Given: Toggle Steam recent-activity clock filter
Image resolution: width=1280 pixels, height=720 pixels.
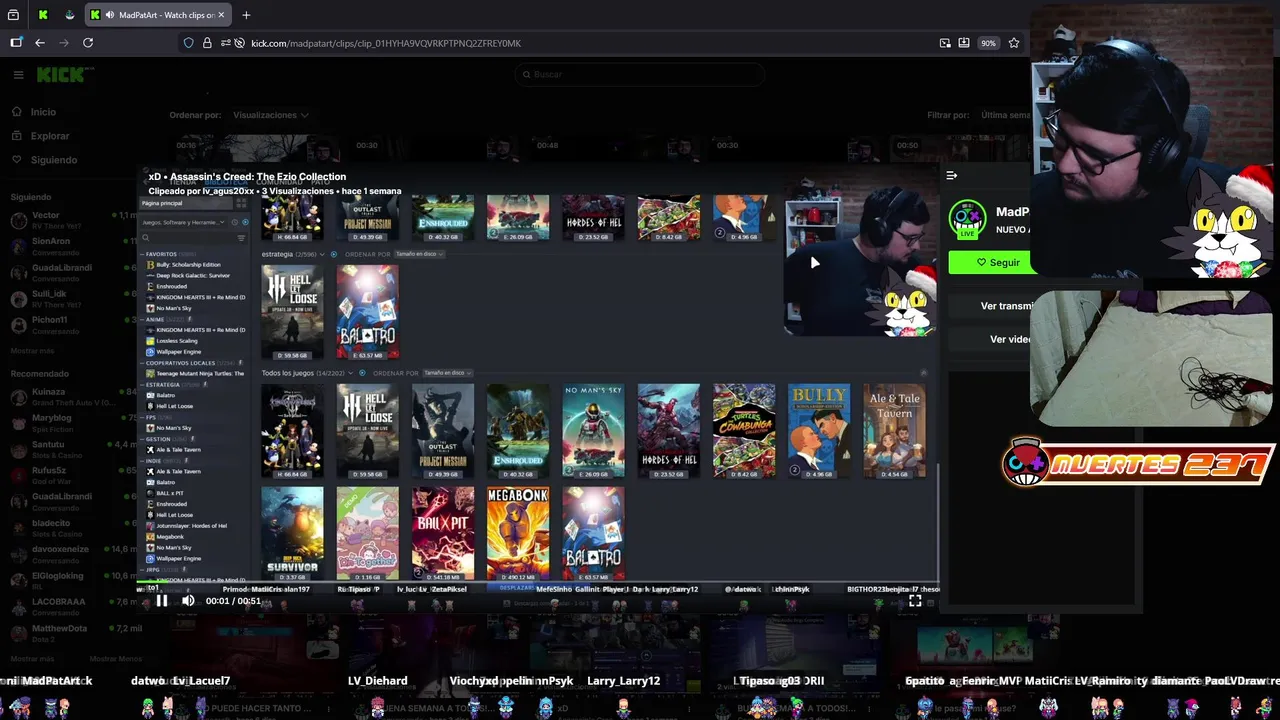Looking at the screenshot, I should [x=234, y=222].
